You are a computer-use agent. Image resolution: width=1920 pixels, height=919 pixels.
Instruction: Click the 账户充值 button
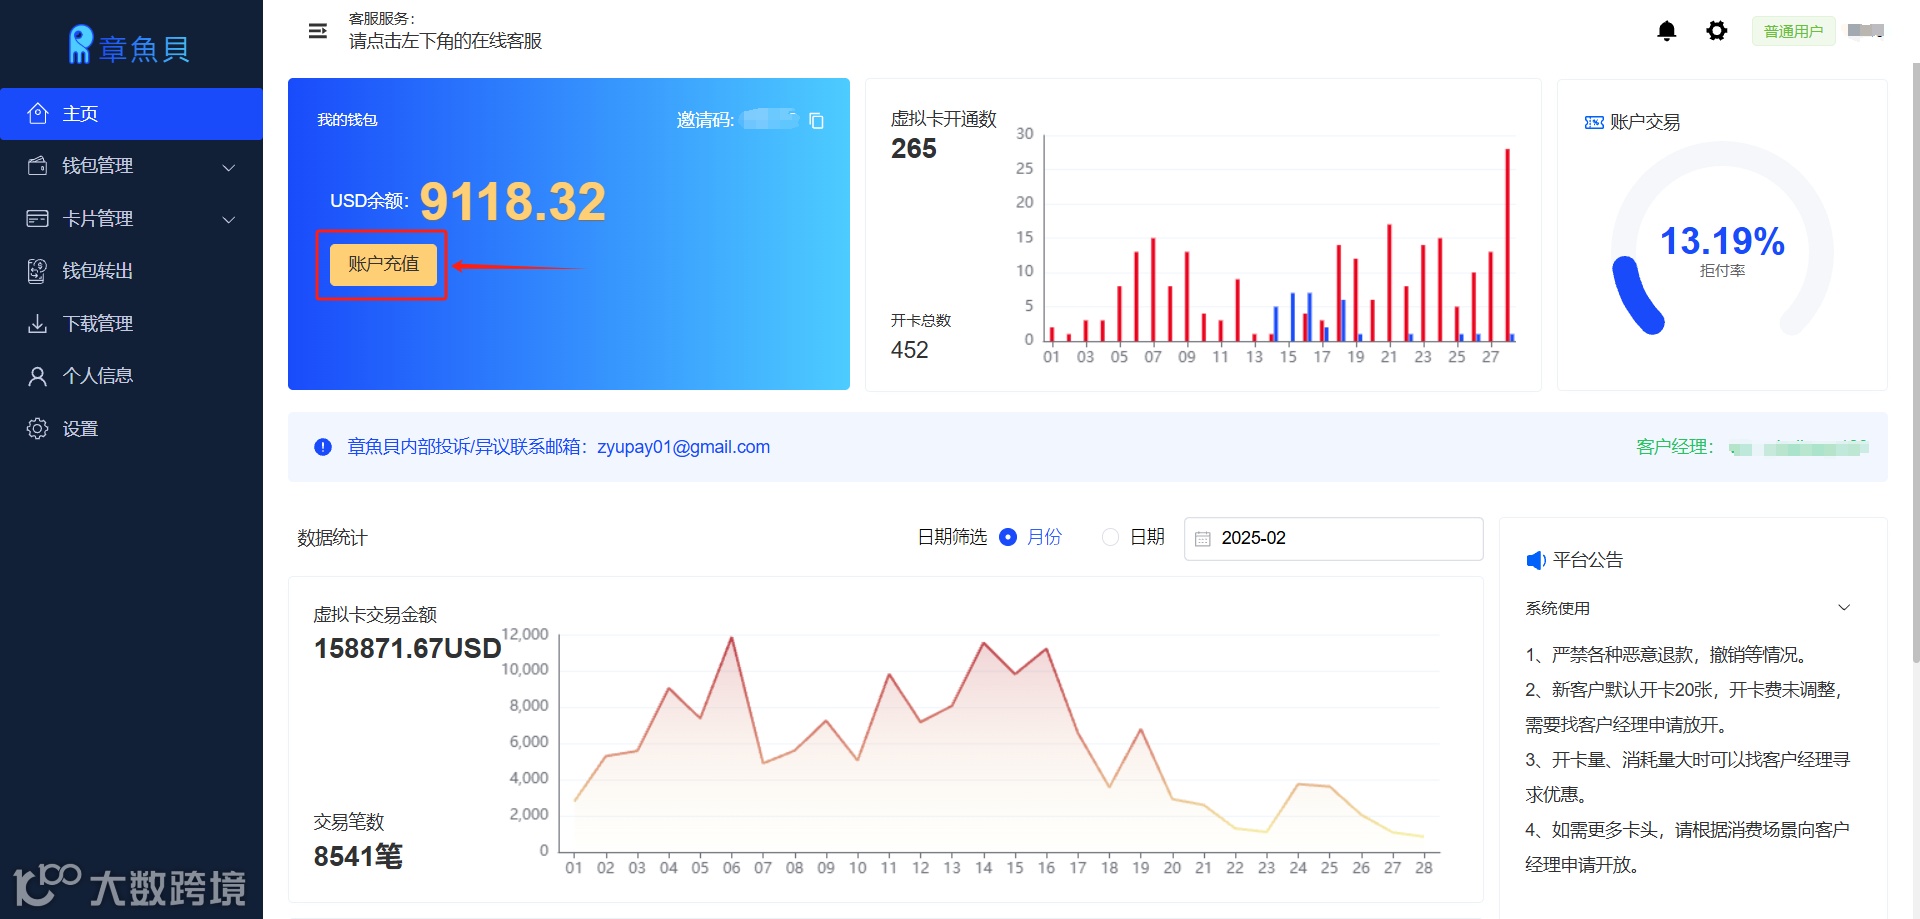383,264
